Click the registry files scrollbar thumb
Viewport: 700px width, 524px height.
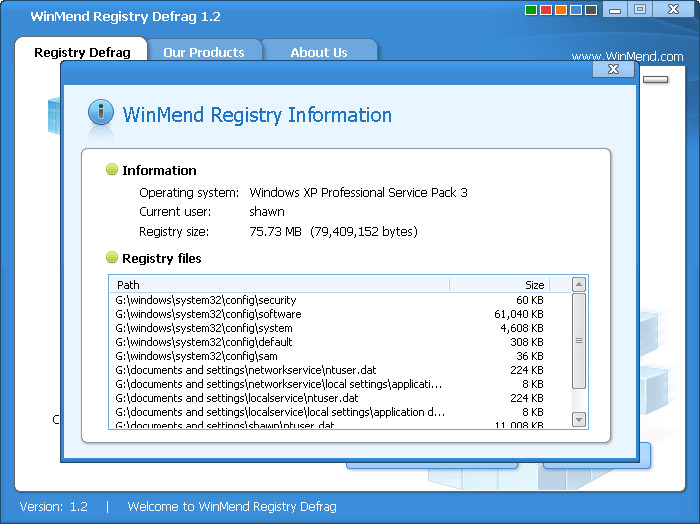[x=579, y=341]
